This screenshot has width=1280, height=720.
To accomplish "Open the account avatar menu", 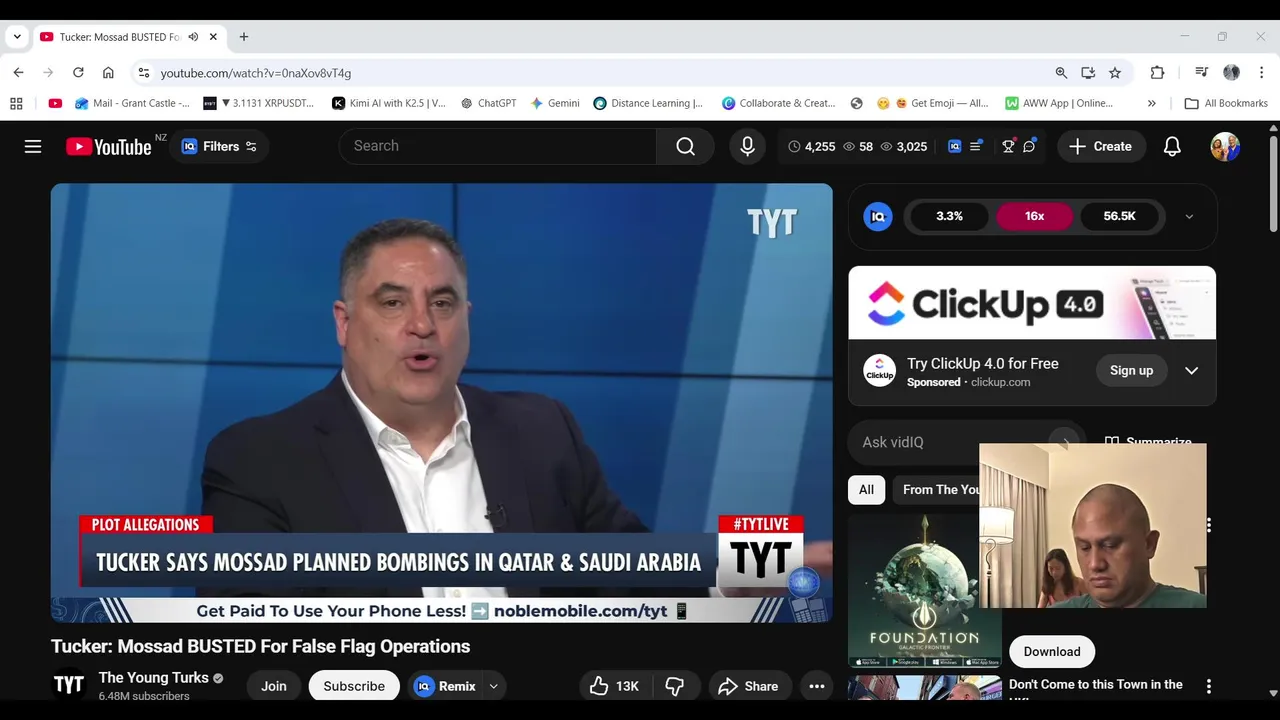I will [1225, 146].
